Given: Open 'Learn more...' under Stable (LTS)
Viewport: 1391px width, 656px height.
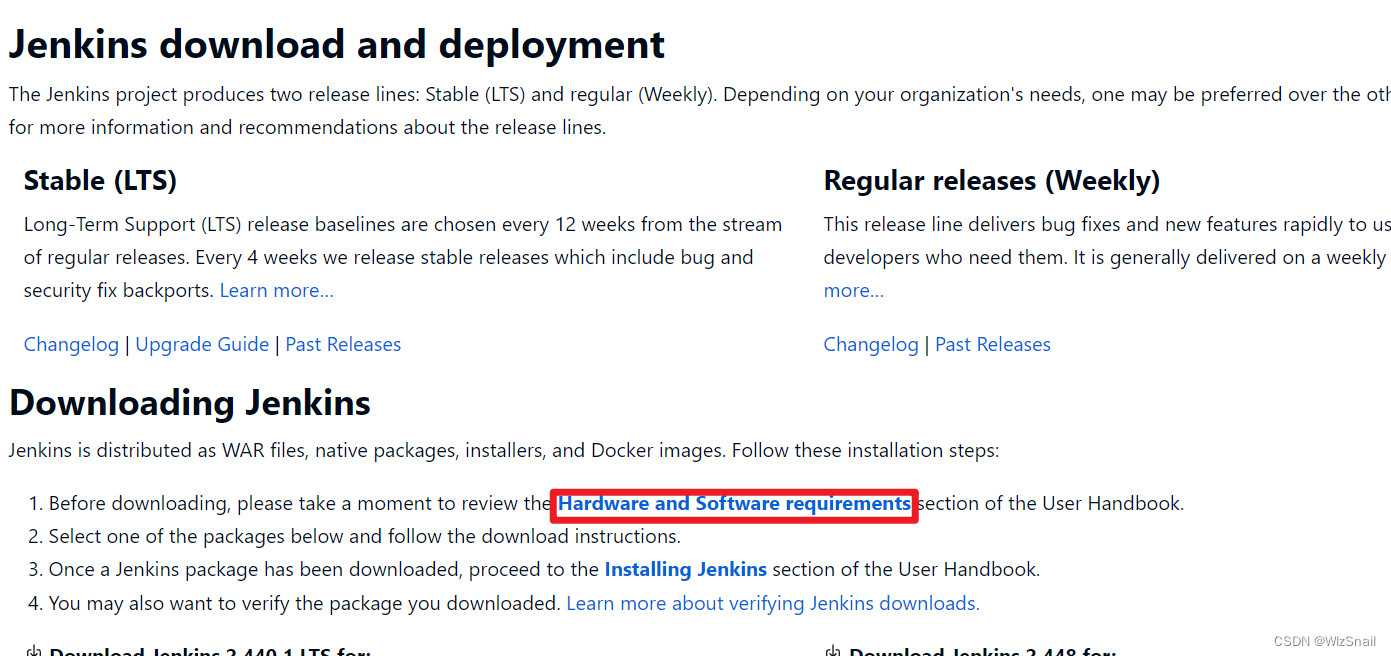Looking at the screenshot, I should pyautogui.click(x=277, y=290).
